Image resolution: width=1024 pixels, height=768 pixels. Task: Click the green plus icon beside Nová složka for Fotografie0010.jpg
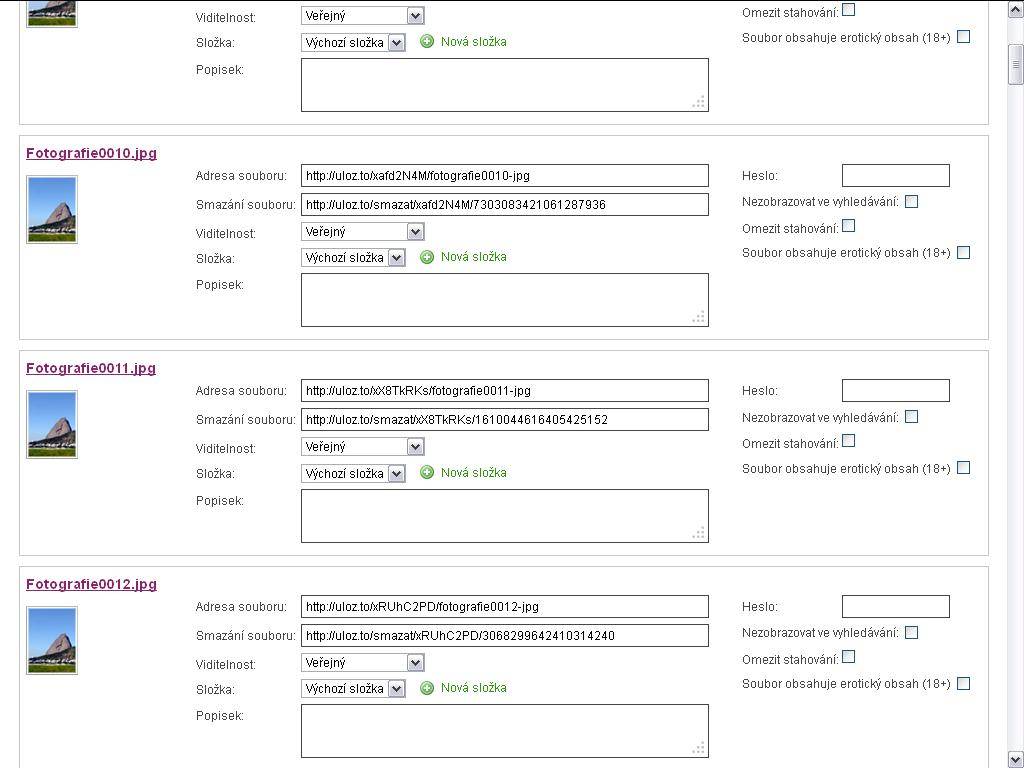tap(426, 257)
